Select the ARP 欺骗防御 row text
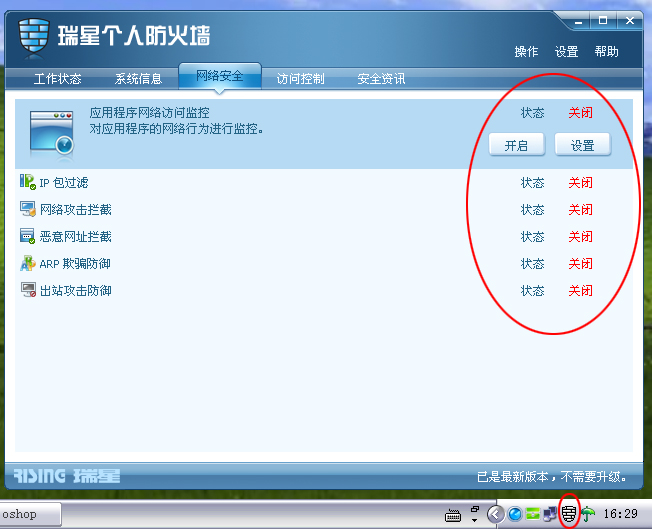Screen dimensions: 652x529 coord(75,264)
